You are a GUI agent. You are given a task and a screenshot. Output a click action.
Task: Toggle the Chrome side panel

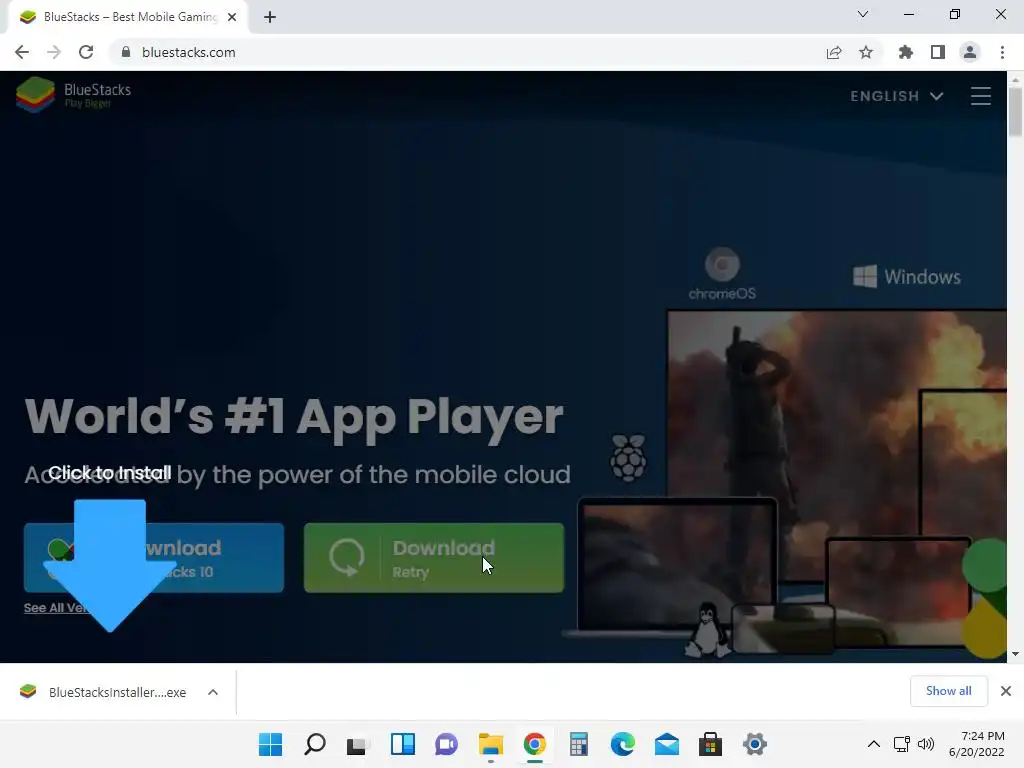[x=938, y=52]
